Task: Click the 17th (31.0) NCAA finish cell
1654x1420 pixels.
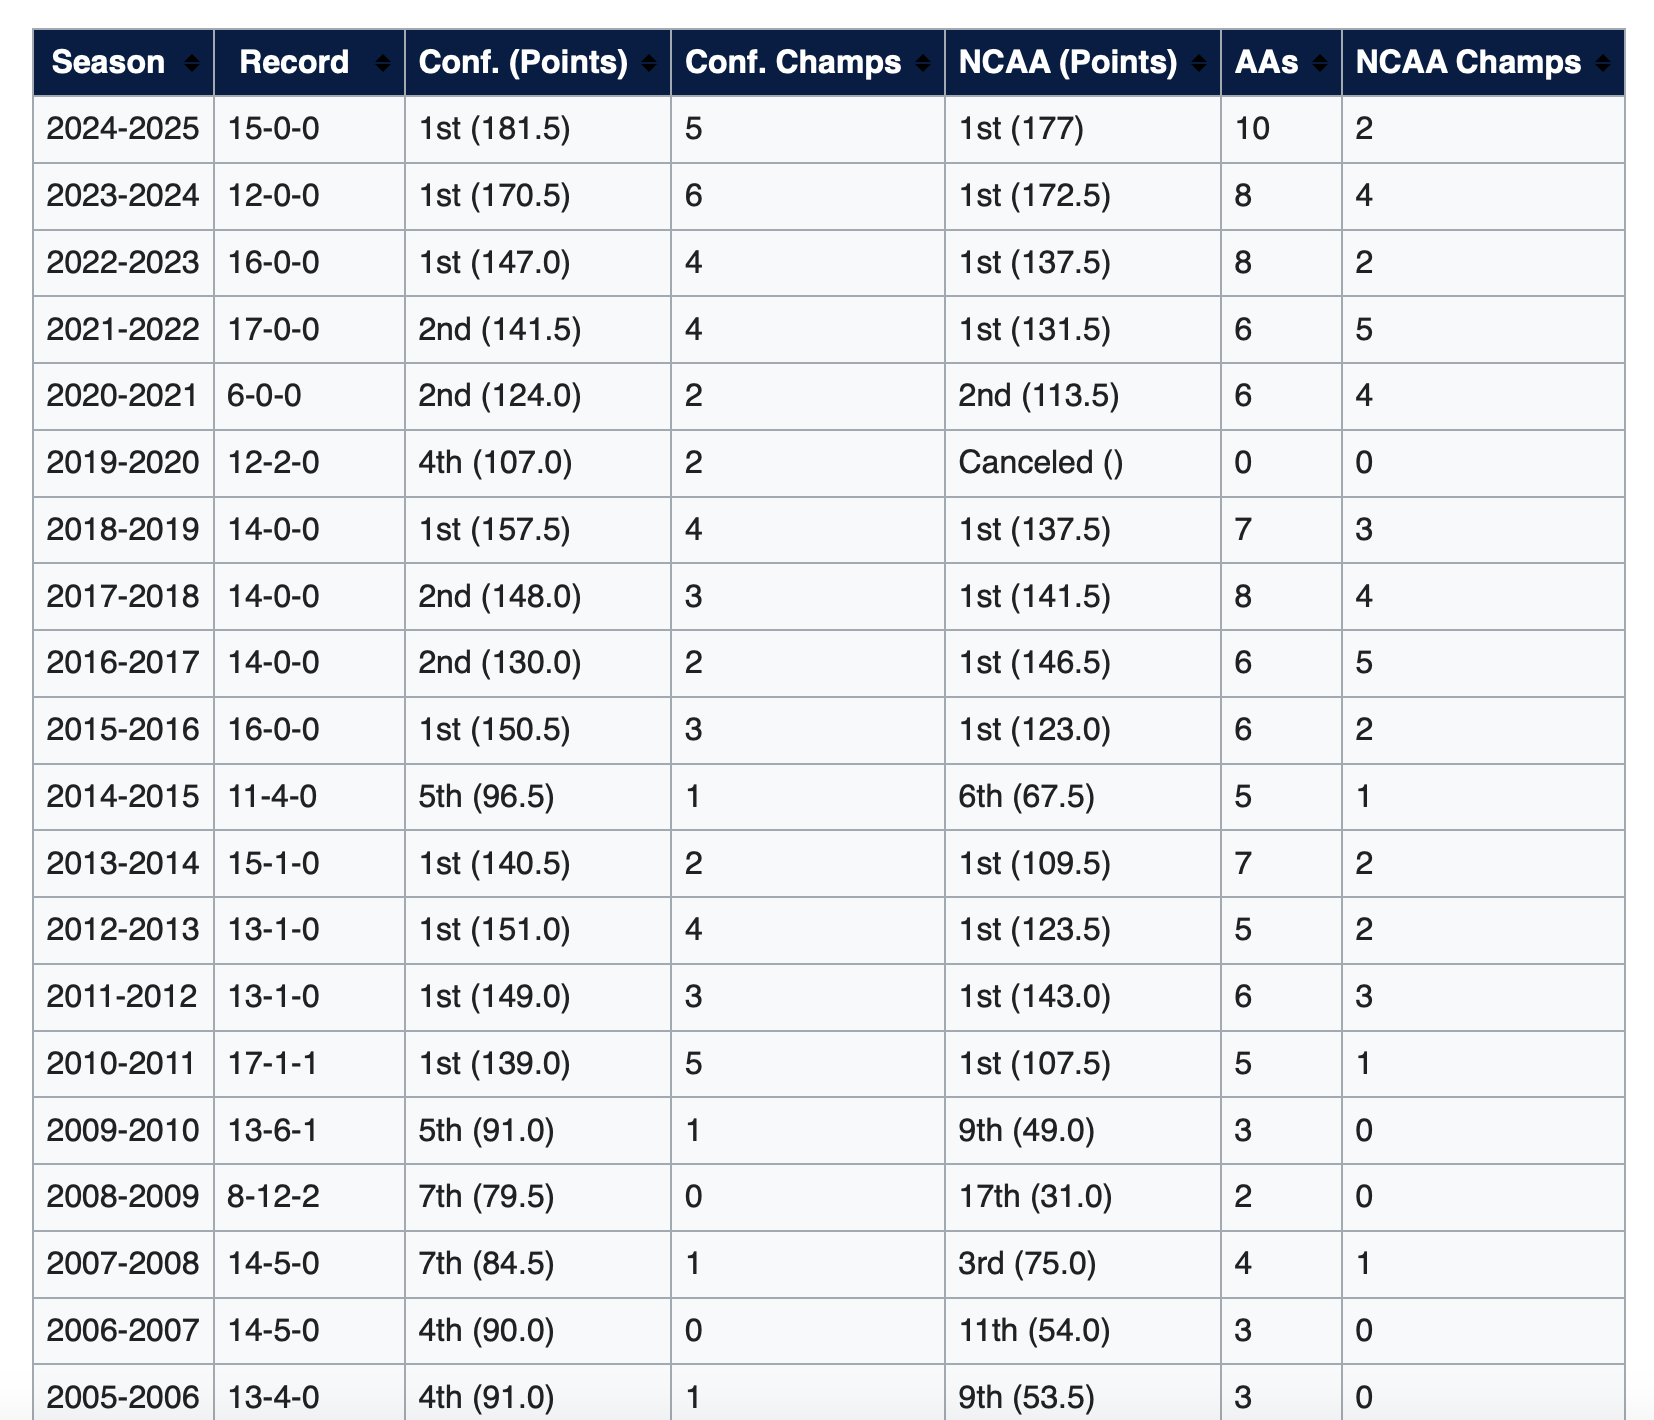Action: pyautogui.click(x=1035, y=1196)
